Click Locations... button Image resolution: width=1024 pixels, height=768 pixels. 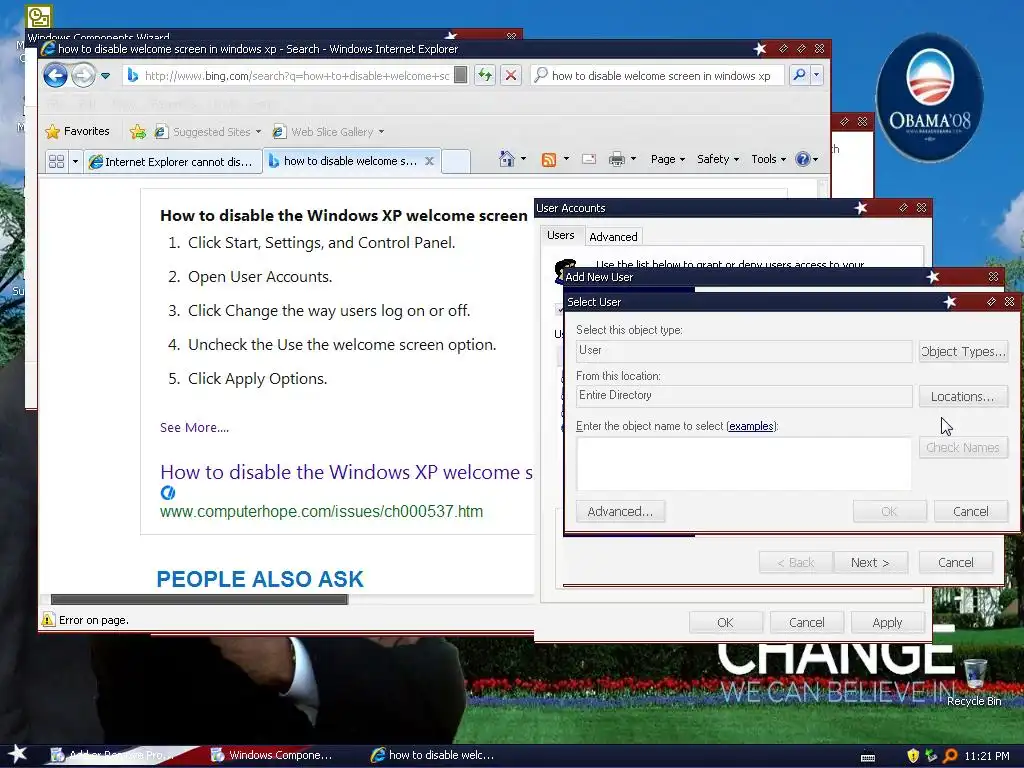[963, 396]
